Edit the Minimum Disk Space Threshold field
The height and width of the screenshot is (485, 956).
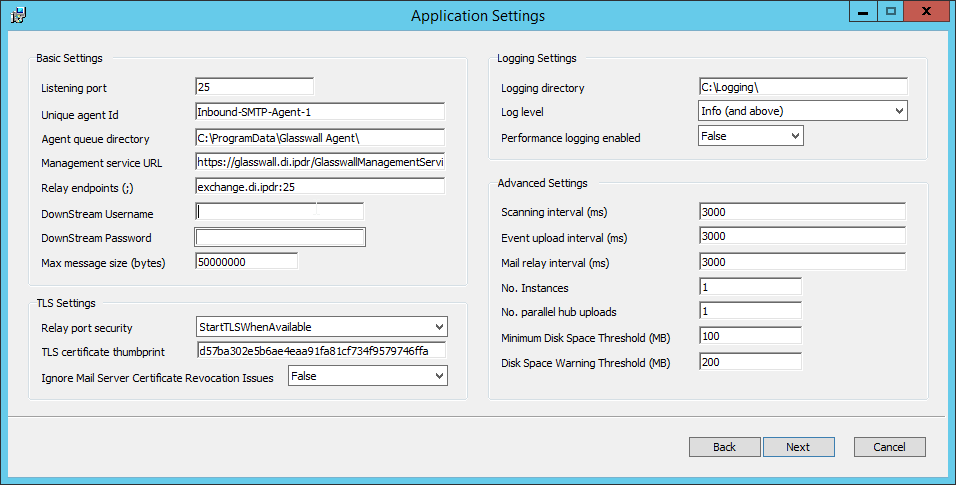pyautogui.click(x=750, y=336)
